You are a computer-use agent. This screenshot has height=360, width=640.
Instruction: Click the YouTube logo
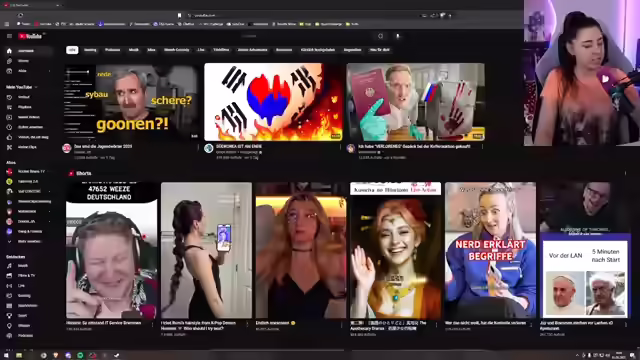[30, 36]
